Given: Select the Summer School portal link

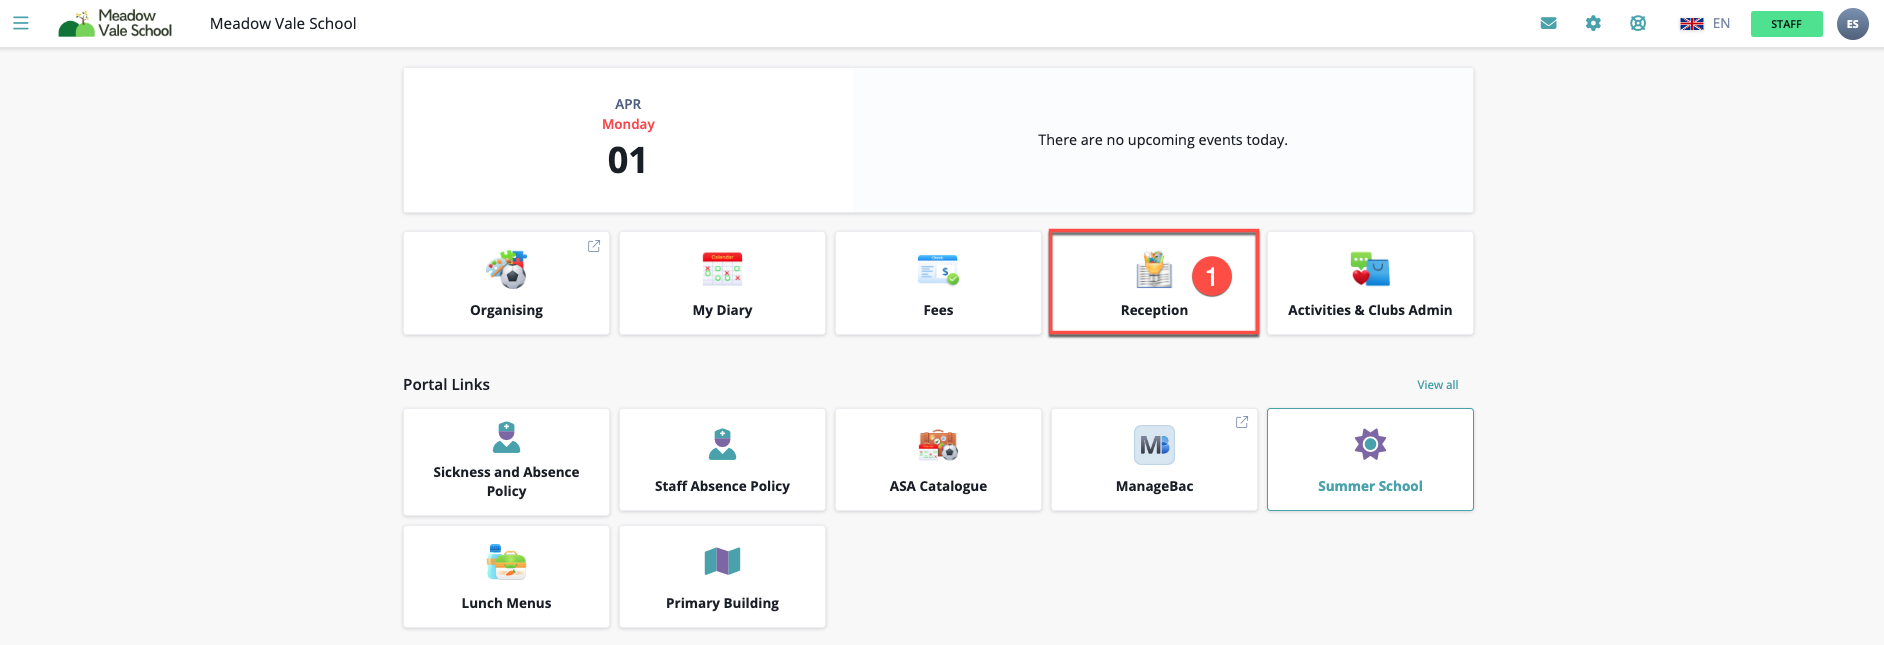Looking at the screenshot, I should point(1370,460).
